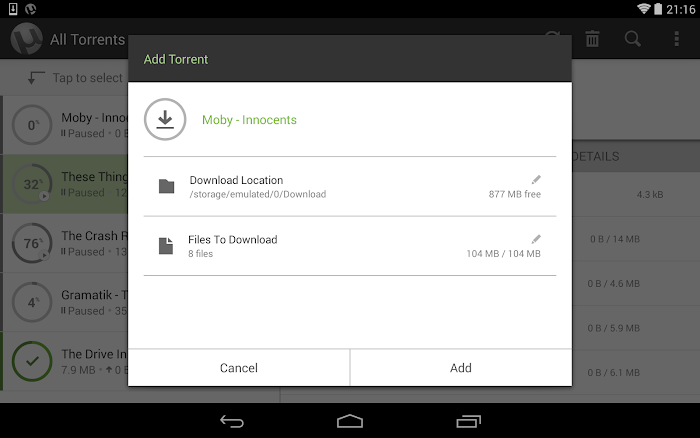Tap the Add button in dialog
This screenshot has width=700, height=438.
click(461, 368)
